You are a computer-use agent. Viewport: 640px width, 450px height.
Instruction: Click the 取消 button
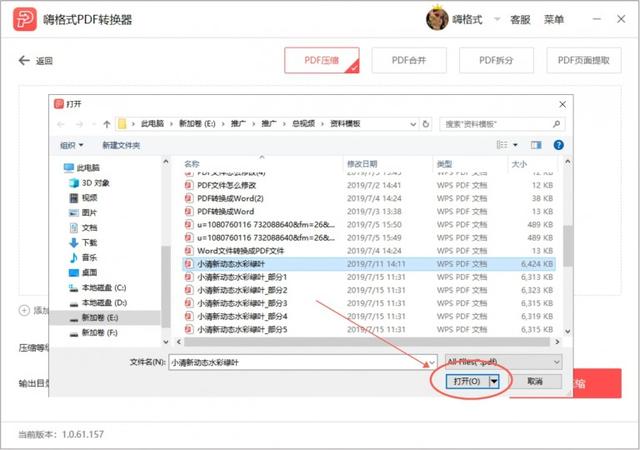tap(535, 381)
